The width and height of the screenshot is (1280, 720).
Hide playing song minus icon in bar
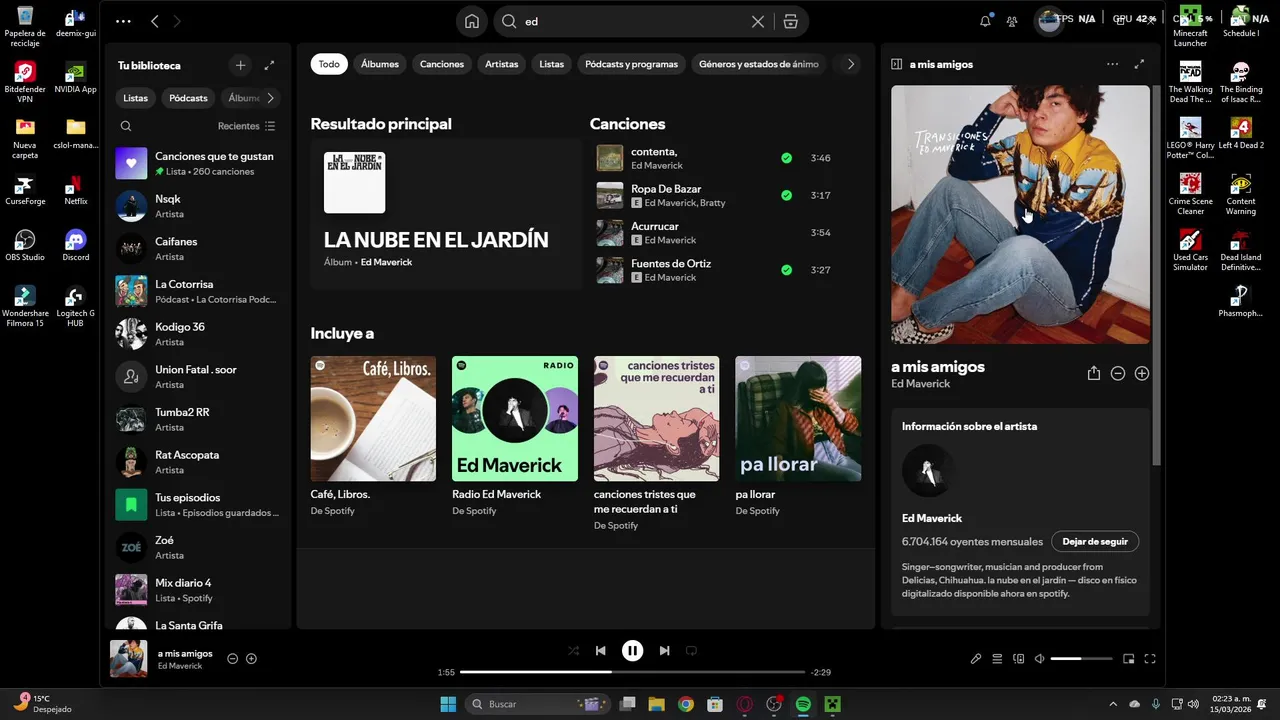tap(232, 658)
